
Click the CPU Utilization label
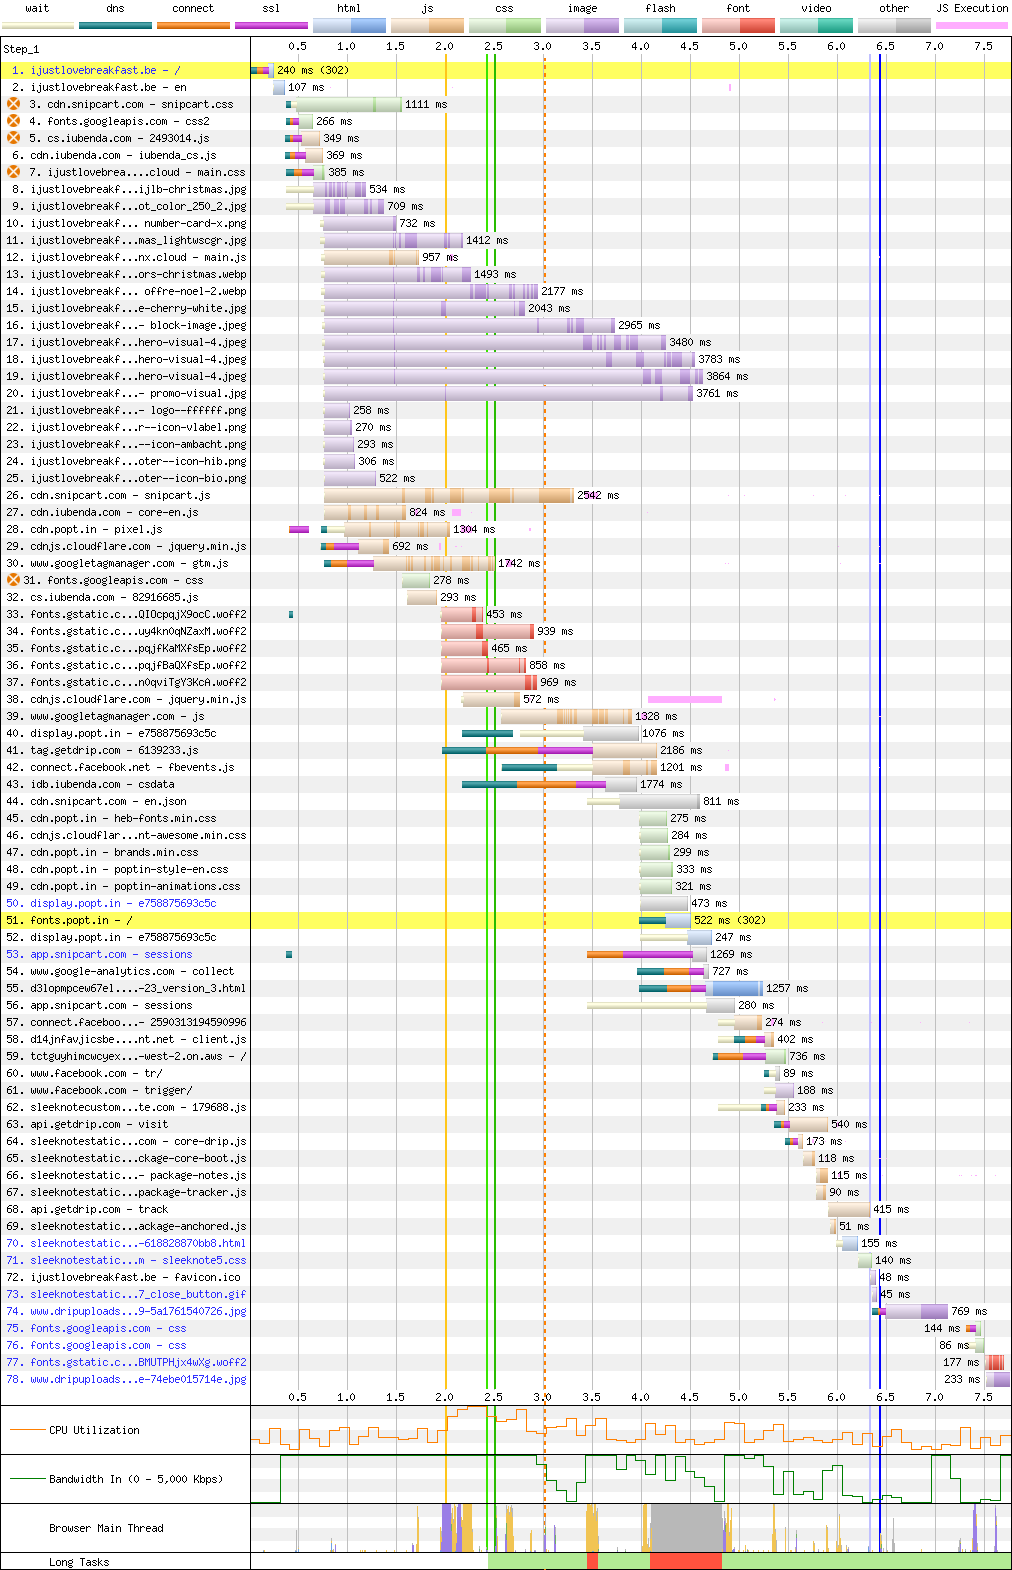point(94,1430)
